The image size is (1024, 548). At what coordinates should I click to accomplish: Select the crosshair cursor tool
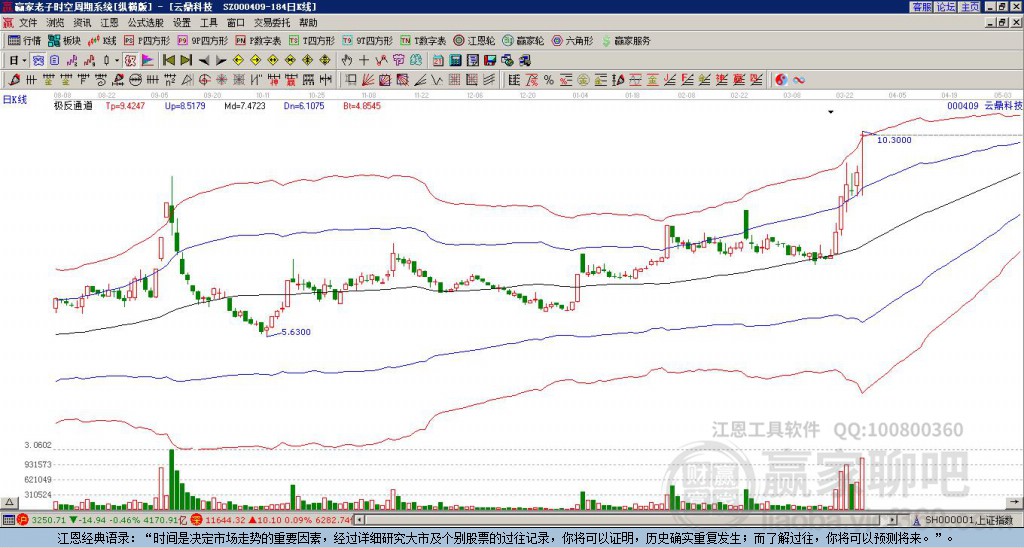364,61
